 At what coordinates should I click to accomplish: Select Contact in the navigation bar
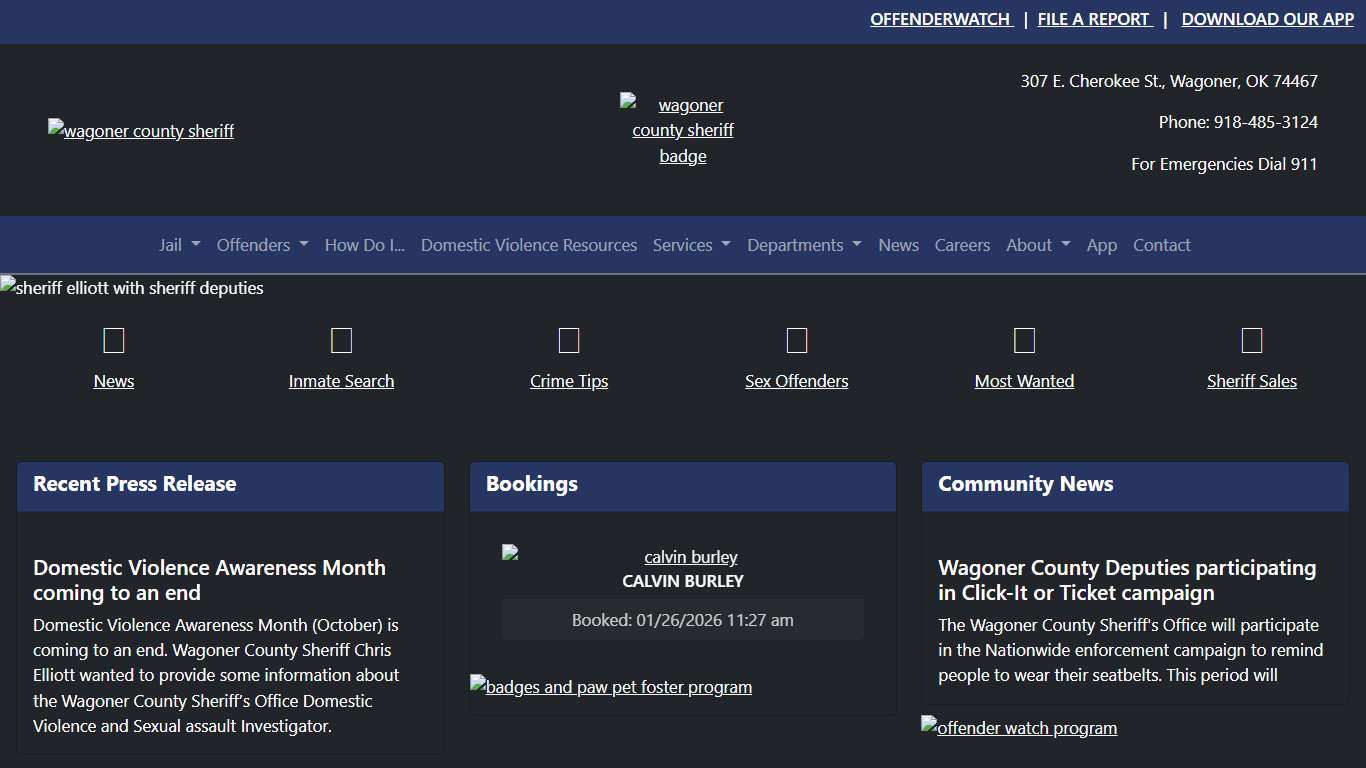1161,245
